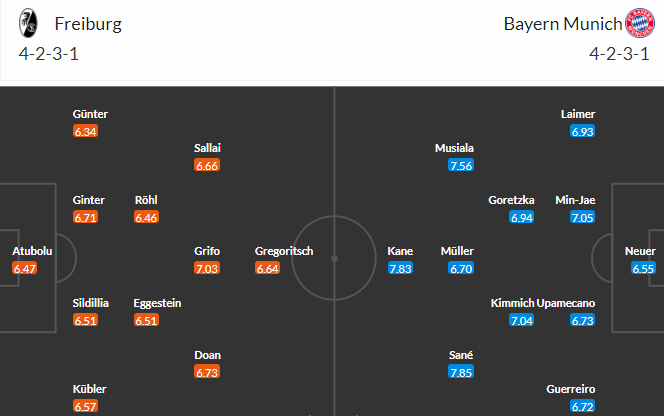Click Musiala's 7.56 rating badge

[461, 165]
